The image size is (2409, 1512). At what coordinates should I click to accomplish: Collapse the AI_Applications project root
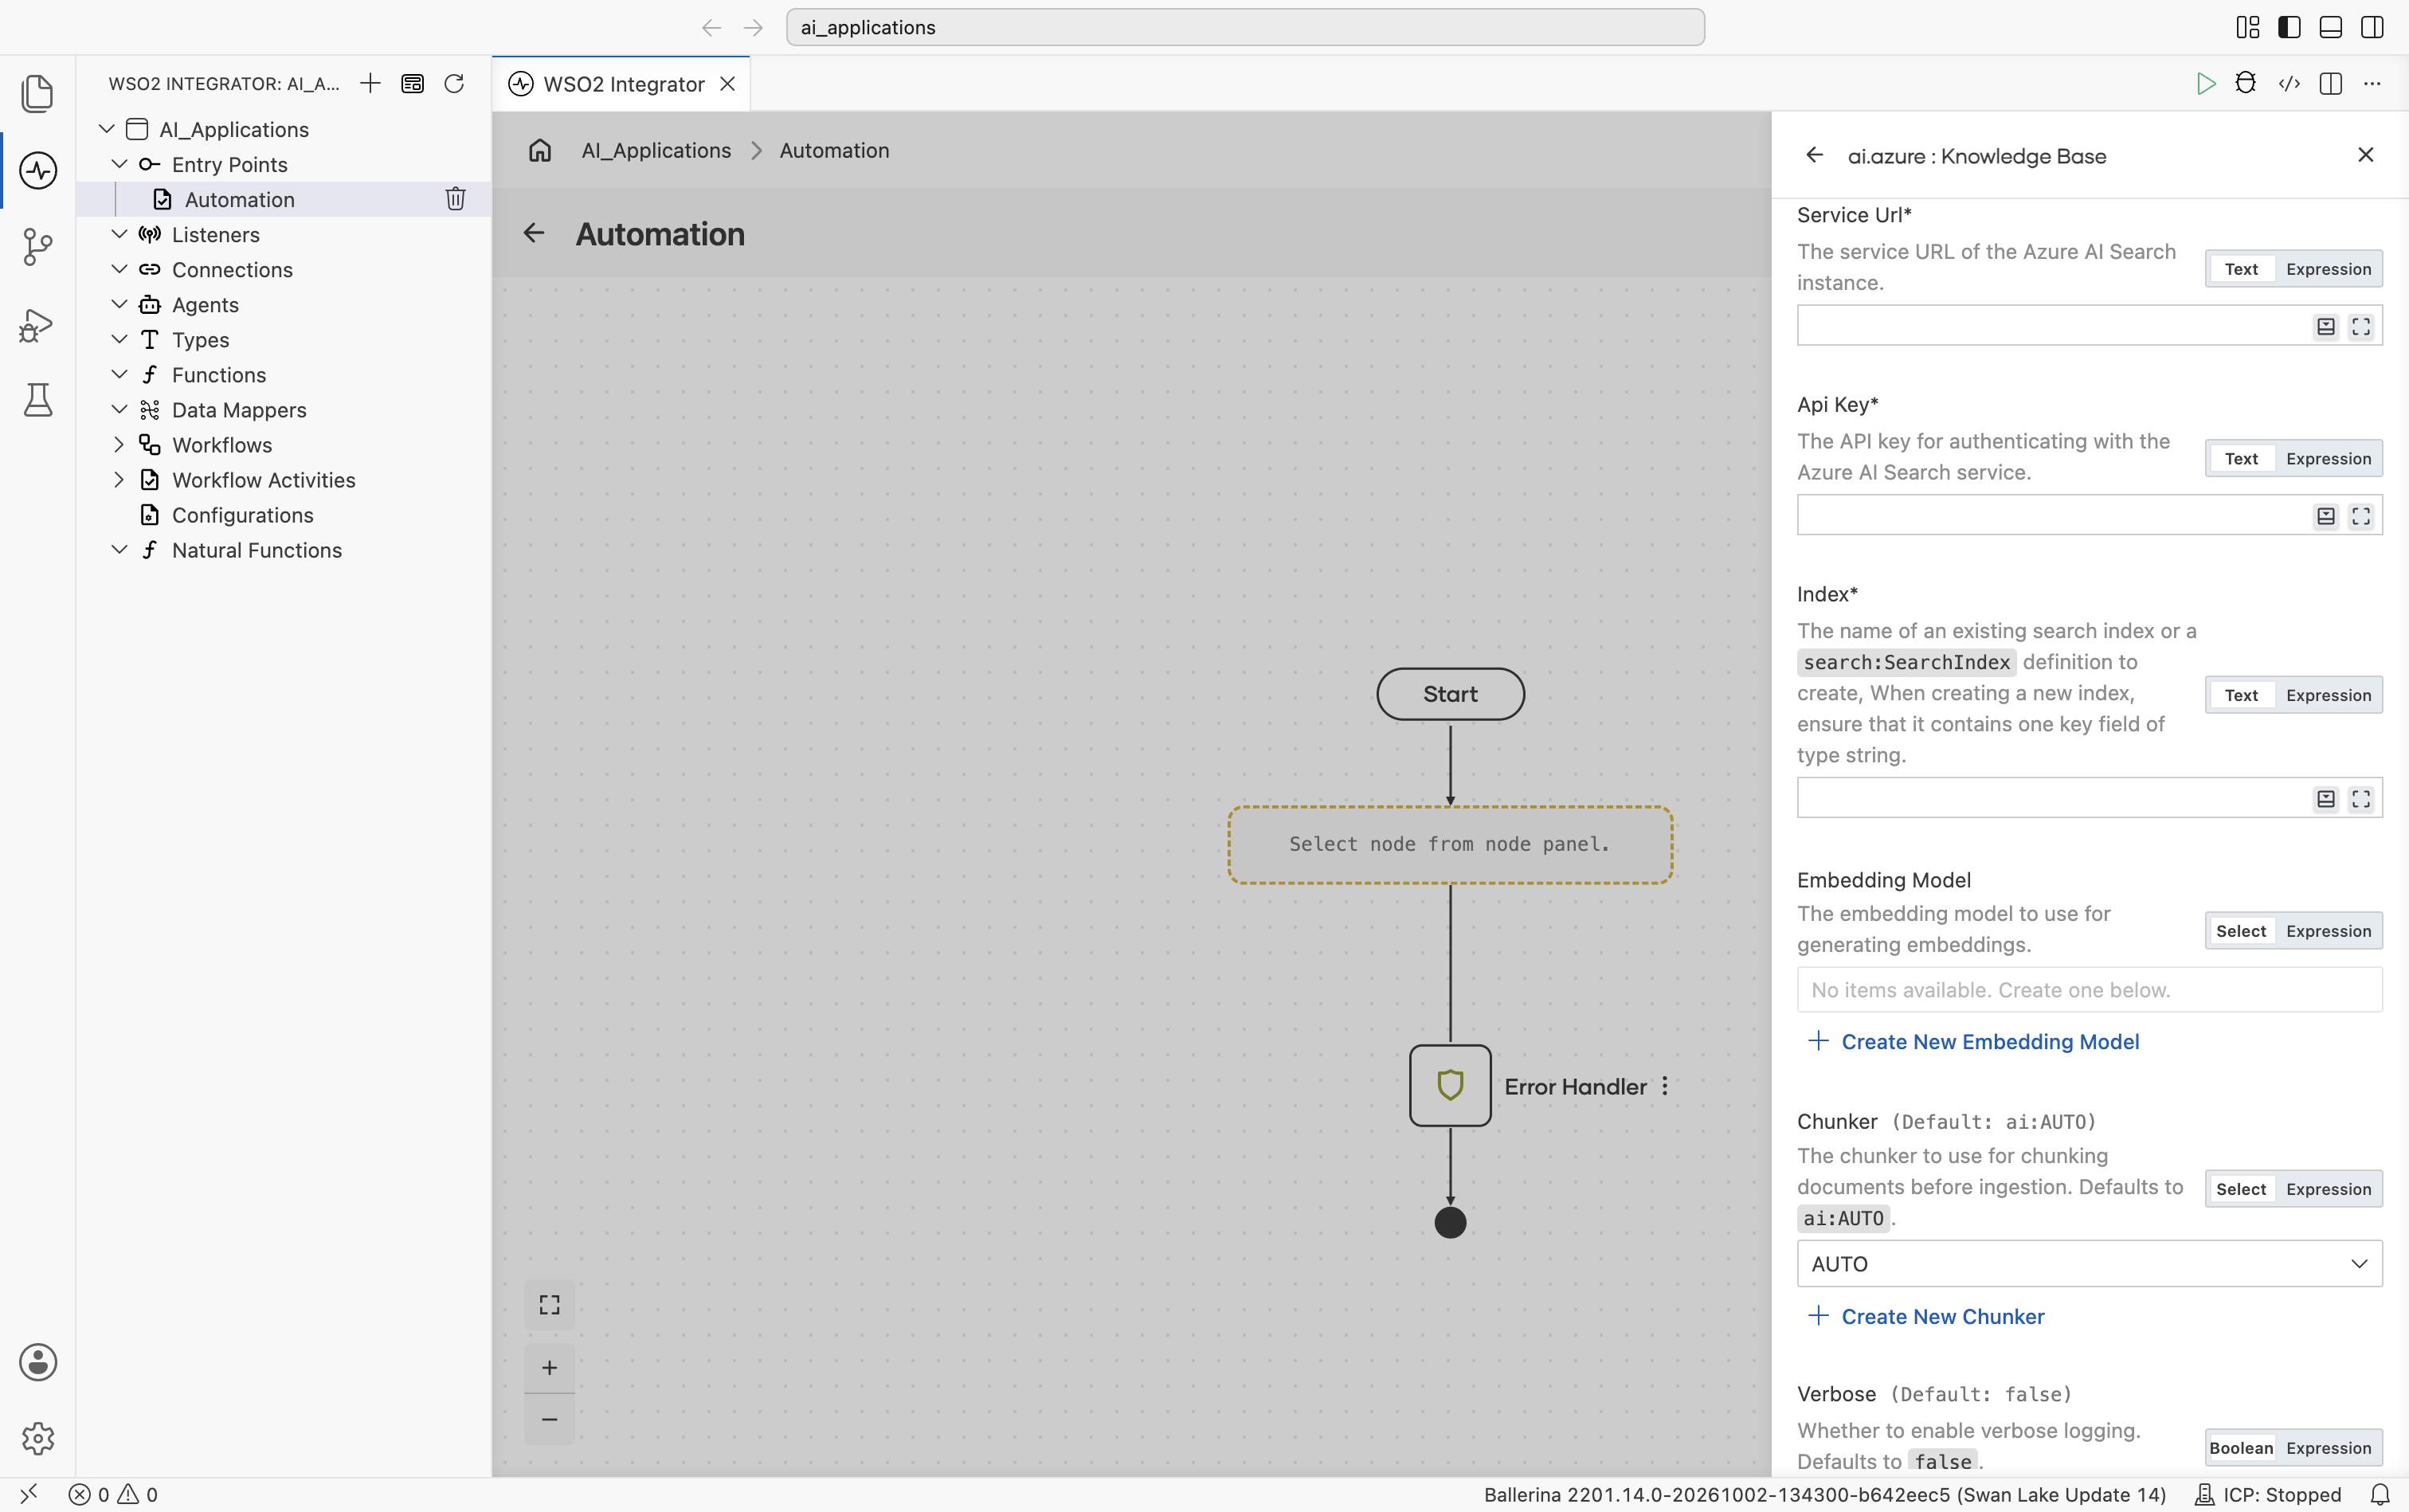[107, 129]
